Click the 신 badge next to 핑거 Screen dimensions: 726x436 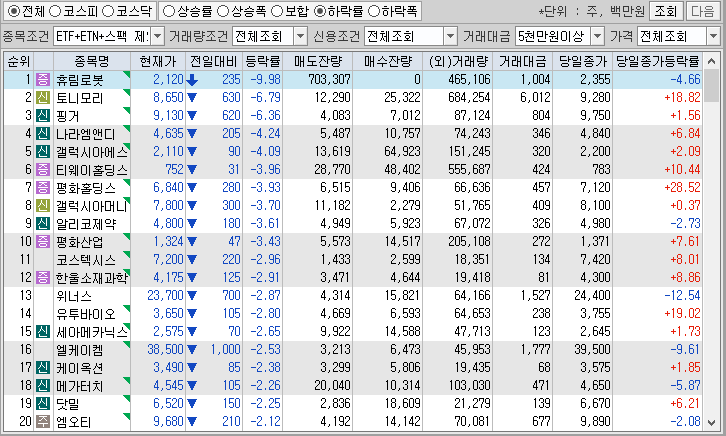pos(43,116)
